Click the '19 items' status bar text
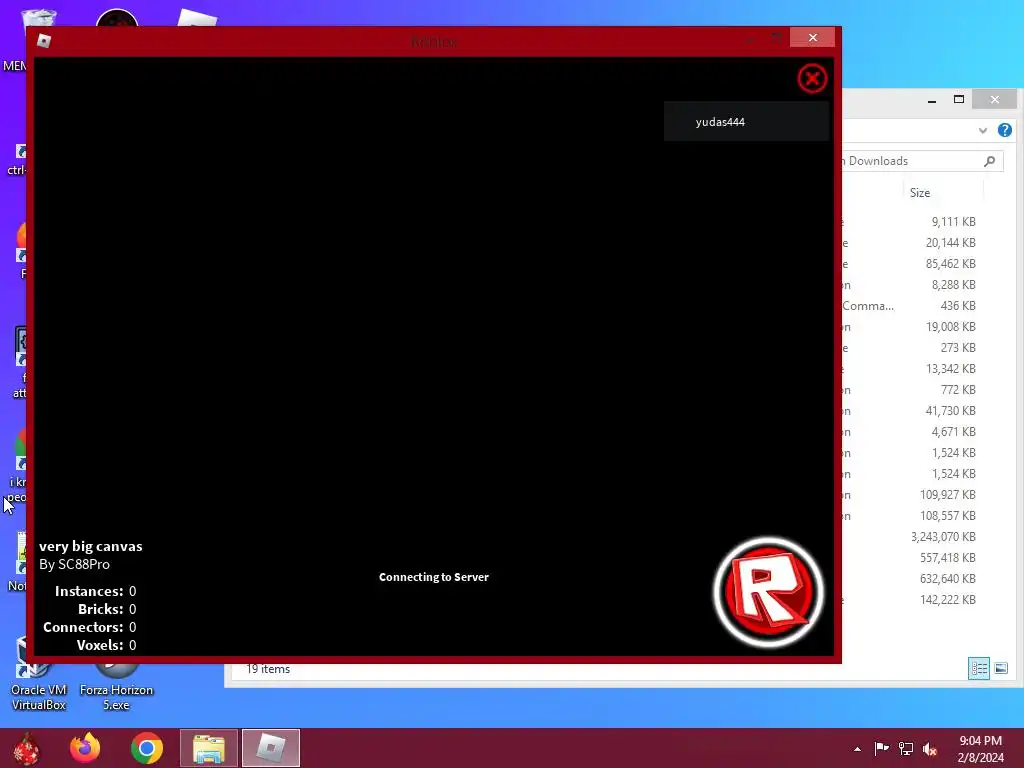The image size is (1024, 768). point(268,669)
